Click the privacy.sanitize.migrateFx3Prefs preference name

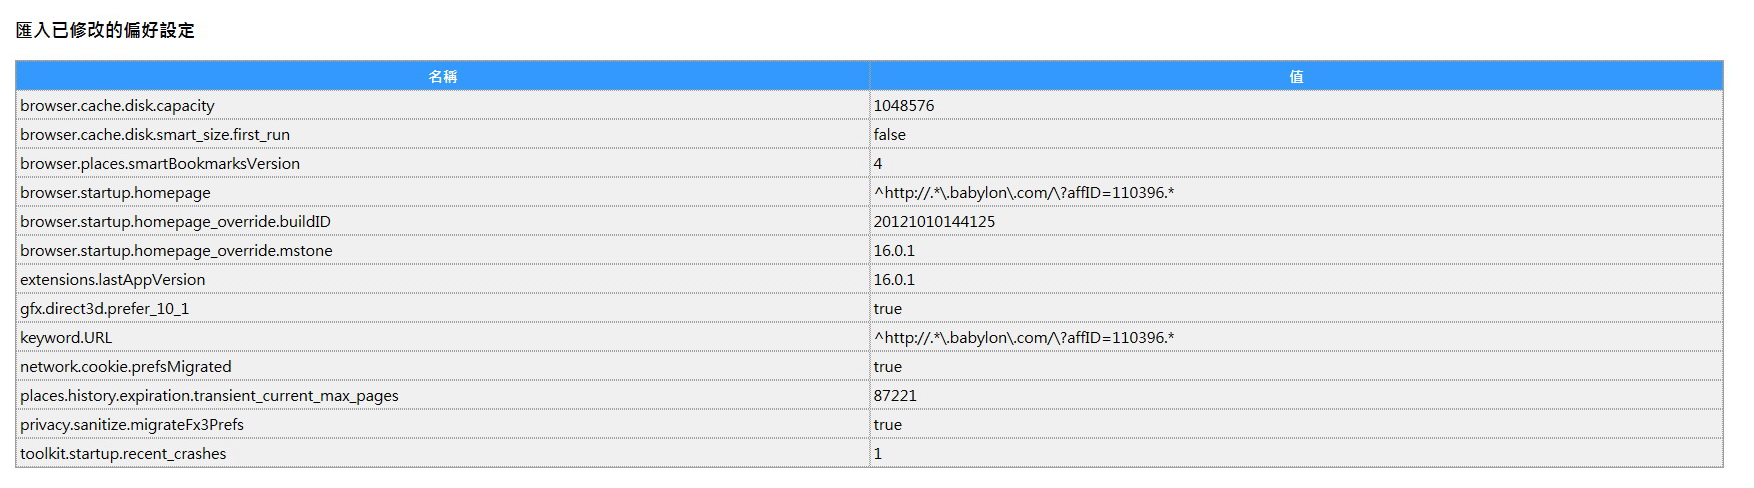click(x=132, y=425)
